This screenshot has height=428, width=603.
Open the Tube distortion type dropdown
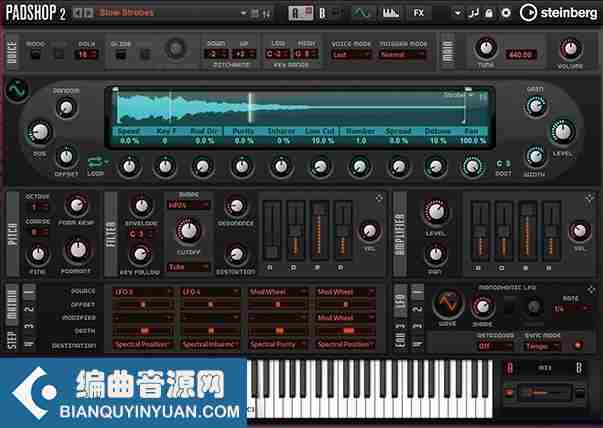coord(188,267)
